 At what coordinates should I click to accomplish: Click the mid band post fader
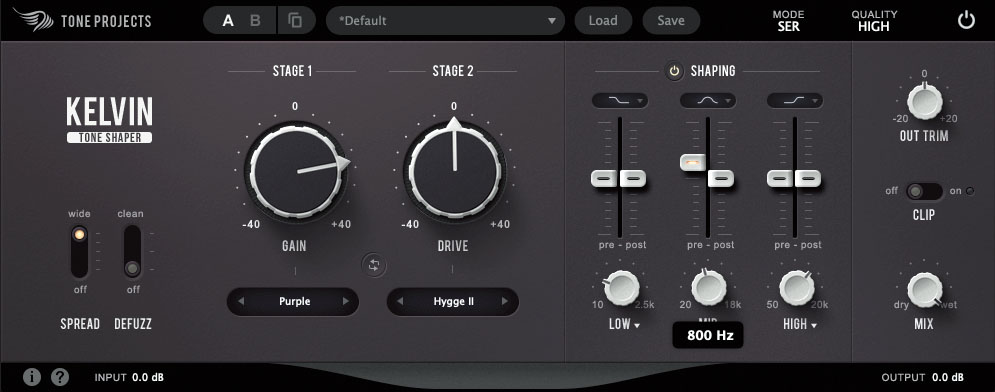click(x=721, y=178)
